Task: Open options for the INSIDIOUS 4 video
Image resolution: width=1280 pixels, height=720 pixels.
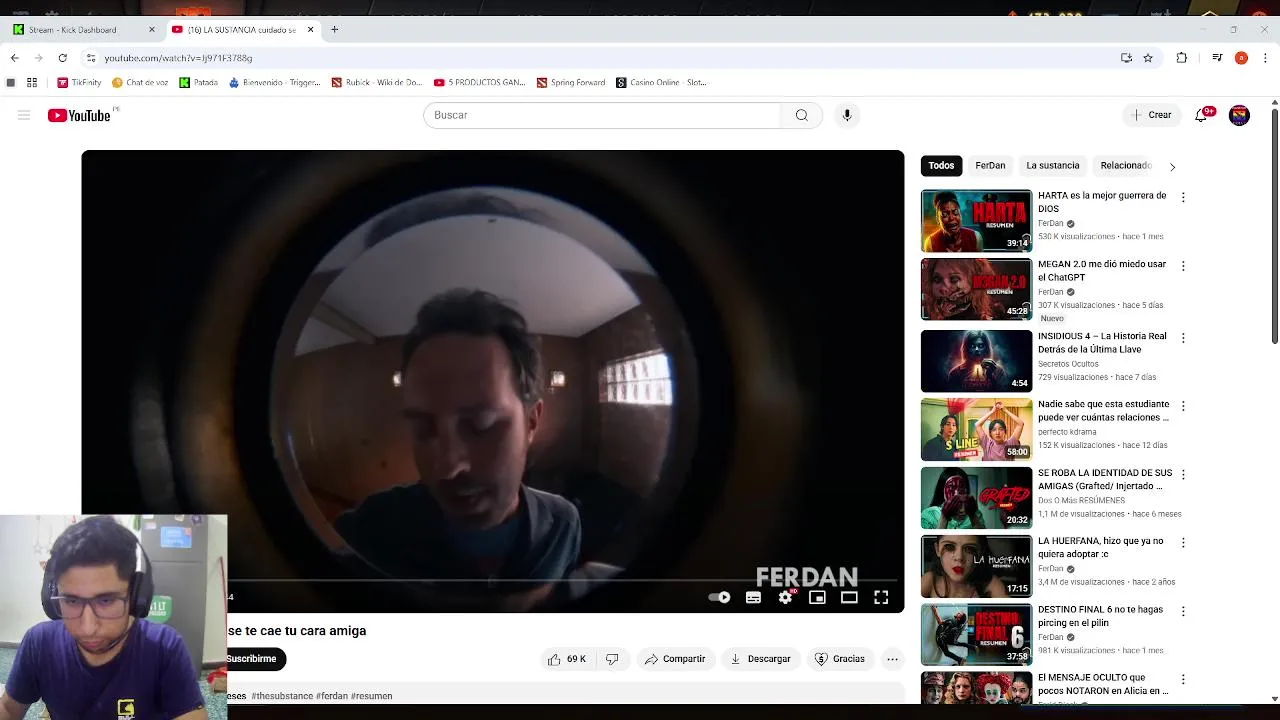Action: pos(1183,338)
